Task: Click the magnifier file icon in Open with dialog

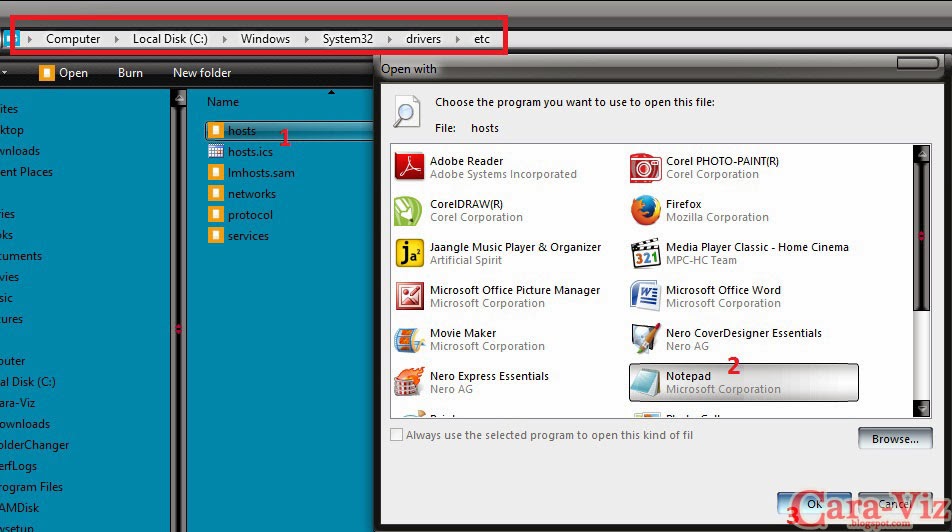Action: pos(406,111)
